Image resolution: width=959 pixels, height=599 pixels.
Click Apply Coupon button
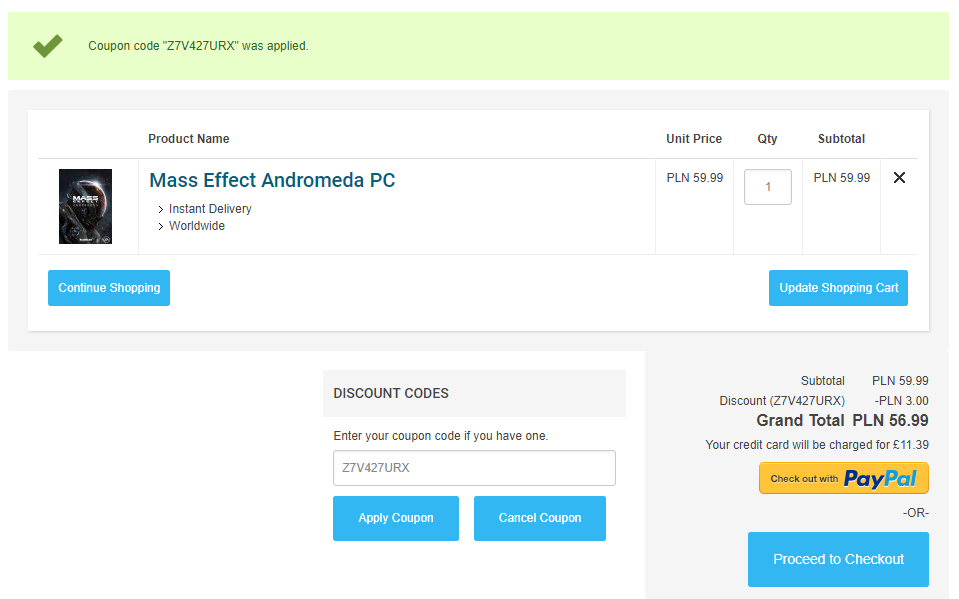tap(396, 518)
